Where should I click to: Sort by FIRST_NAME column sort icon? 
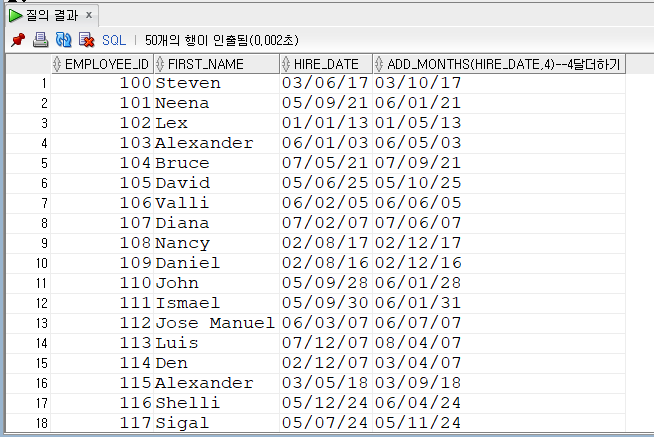pos(160,64)
